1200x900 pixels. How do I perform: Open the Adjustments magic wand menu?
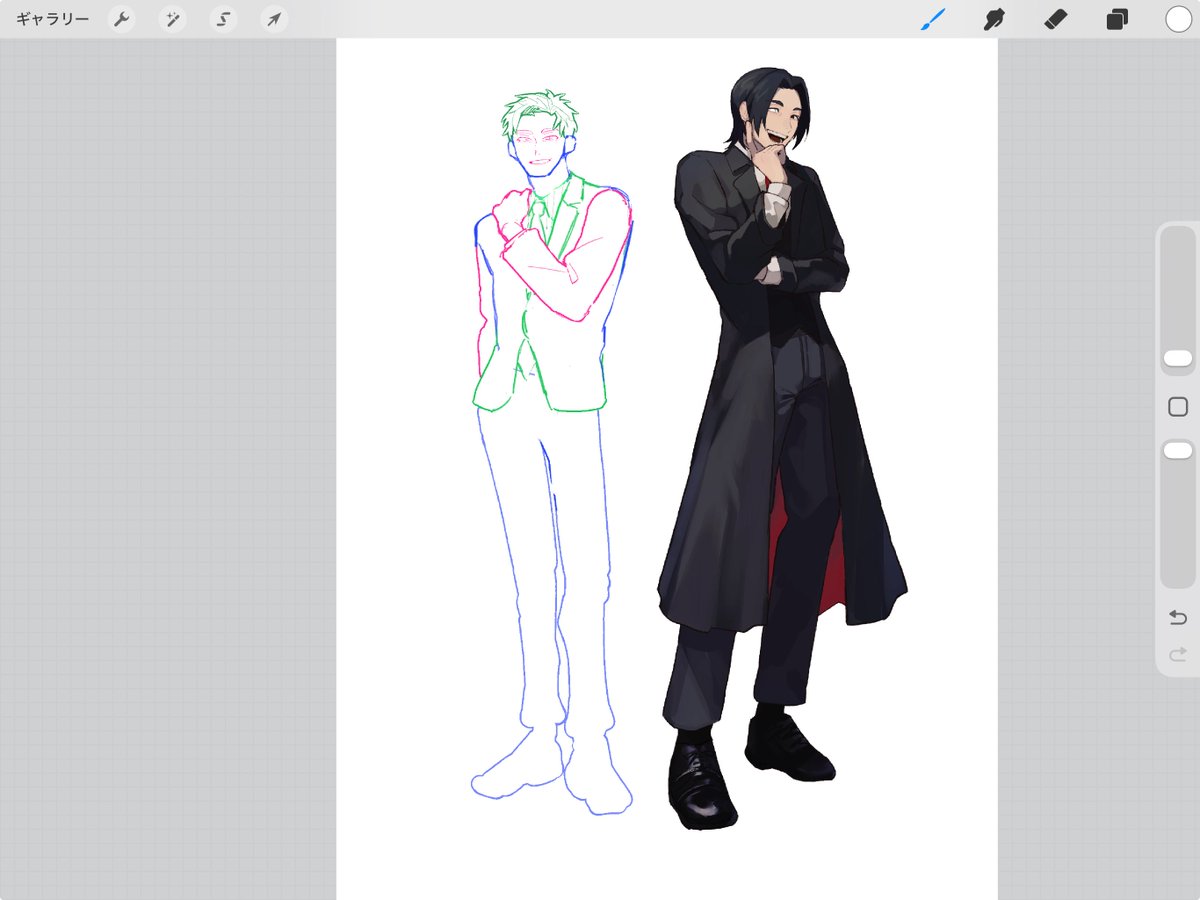tap(173, 19)
